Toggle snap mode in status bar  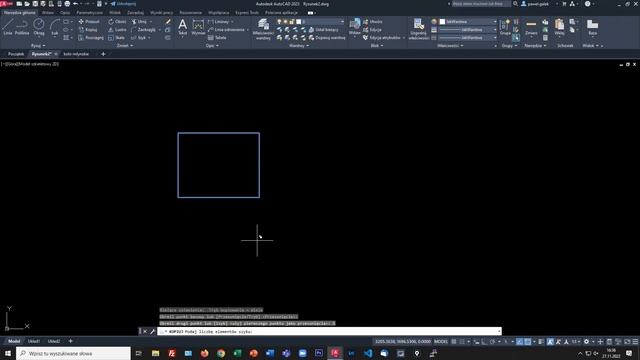click(462, 342)
